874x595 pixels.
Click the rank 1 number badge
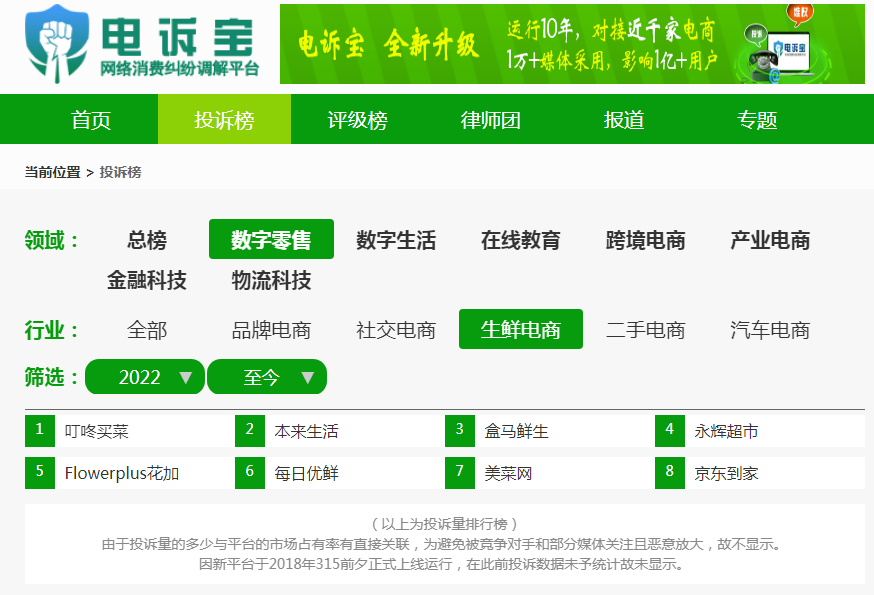pos(40,430)
